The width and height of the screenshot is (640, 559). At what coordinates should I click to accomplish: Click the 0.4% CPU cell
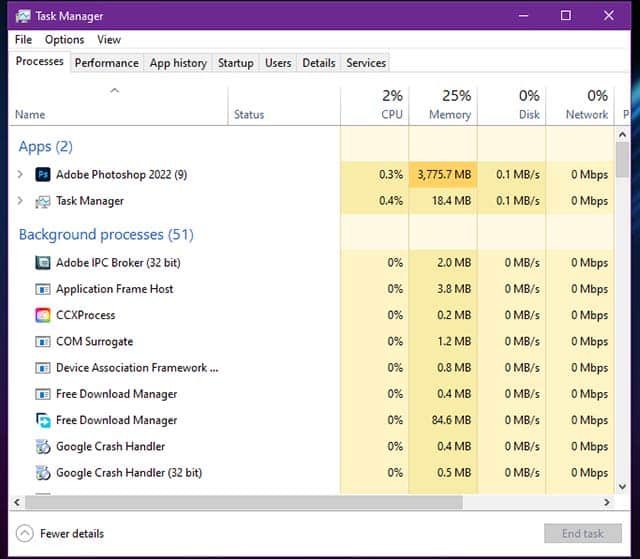click(375, 201)
